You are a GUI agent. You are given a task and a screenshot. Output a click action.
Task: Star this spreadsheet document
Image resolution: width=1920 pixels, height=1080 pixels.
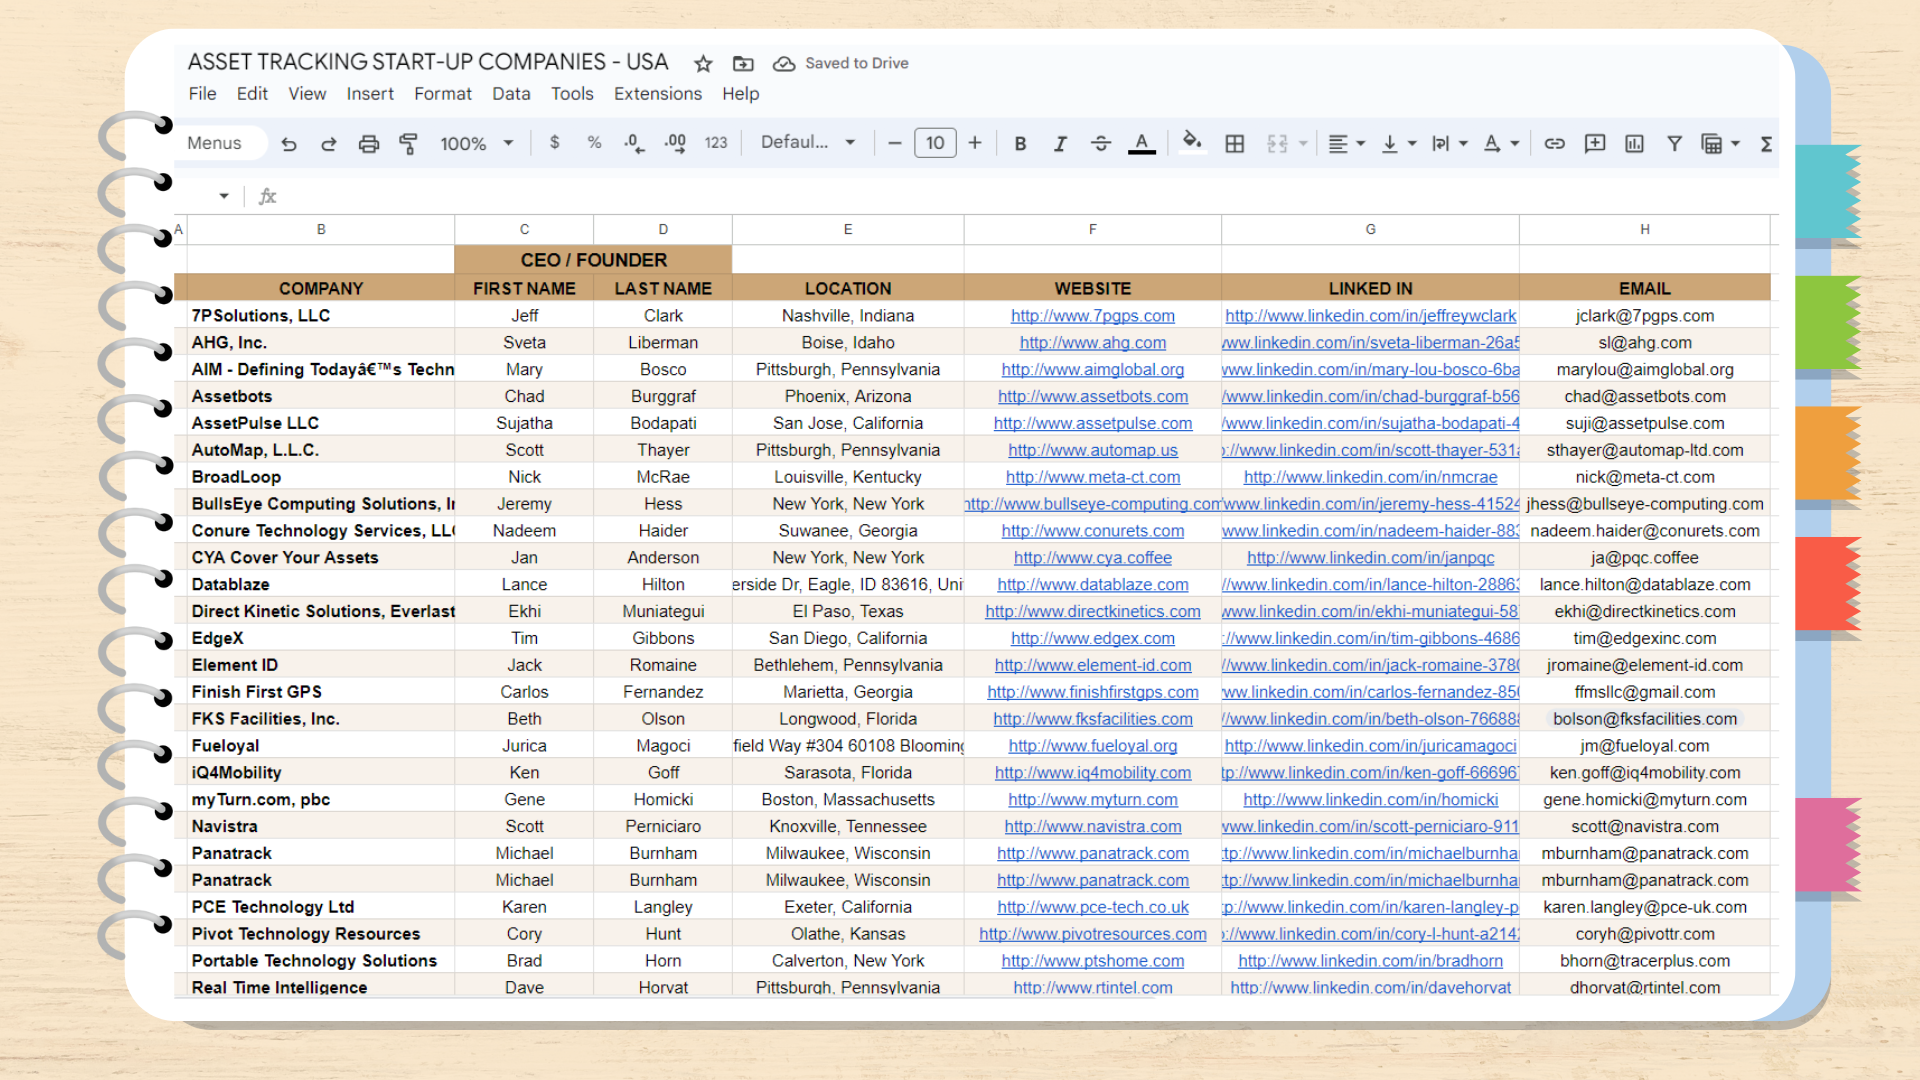click(x=703, y=64)
